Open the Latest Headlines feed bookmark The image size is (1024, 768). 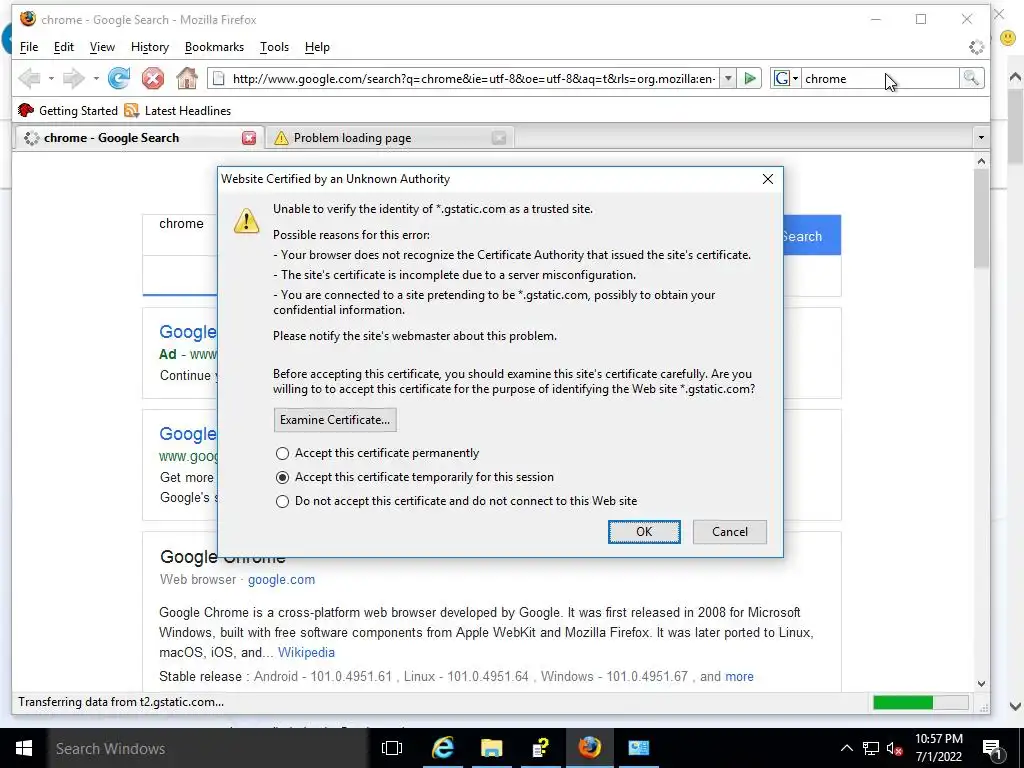[178, 110]
